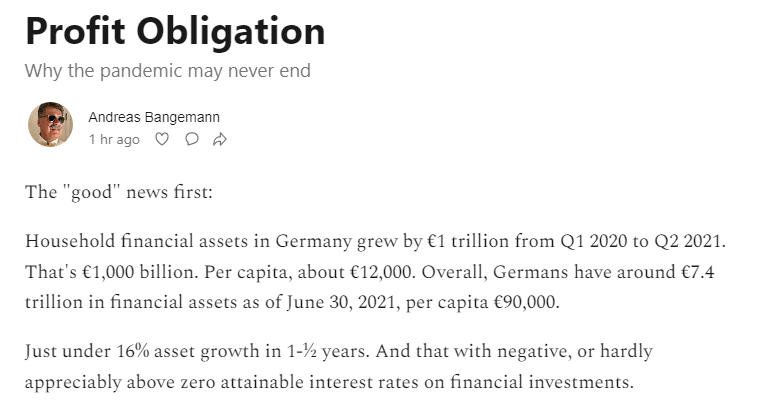Screen dimensions: 781x409
Task: Click the "16%" asset growth figure
Action: click(x=132, y=351)
